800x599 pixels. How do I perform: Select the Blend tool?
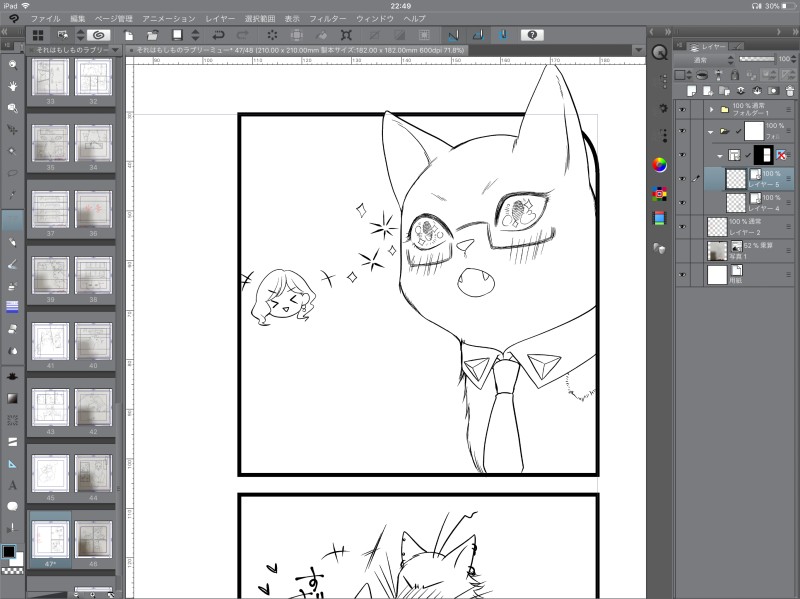(x=13, y=351)
